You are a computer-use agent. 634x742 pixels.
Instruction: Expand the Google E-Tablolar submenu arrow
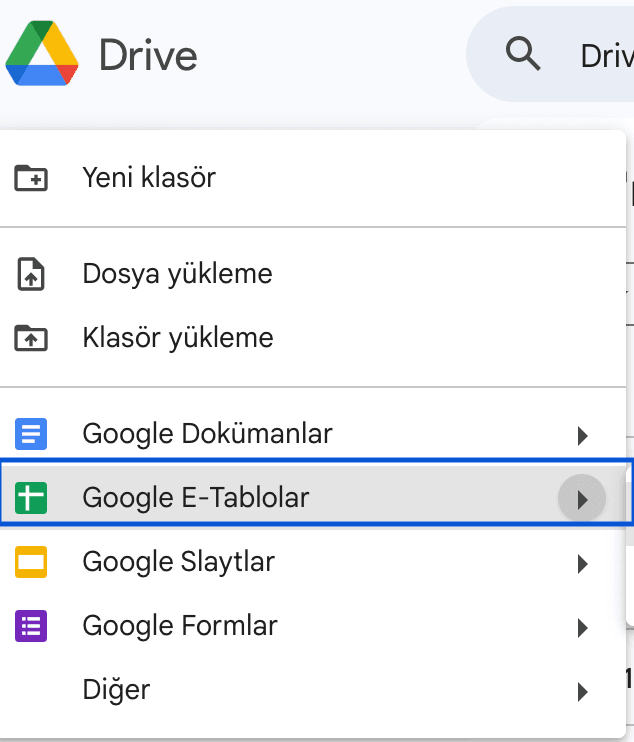(x=582, y=499)
